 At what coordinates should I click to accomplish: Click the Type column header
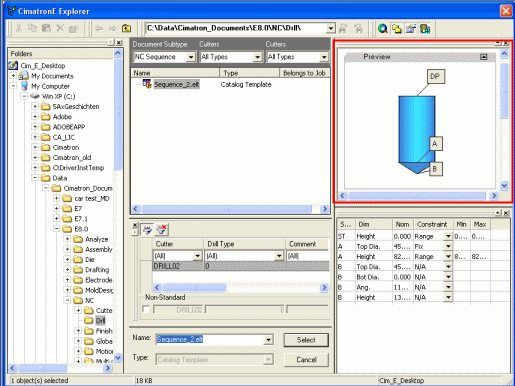click(x=249, y=73)
